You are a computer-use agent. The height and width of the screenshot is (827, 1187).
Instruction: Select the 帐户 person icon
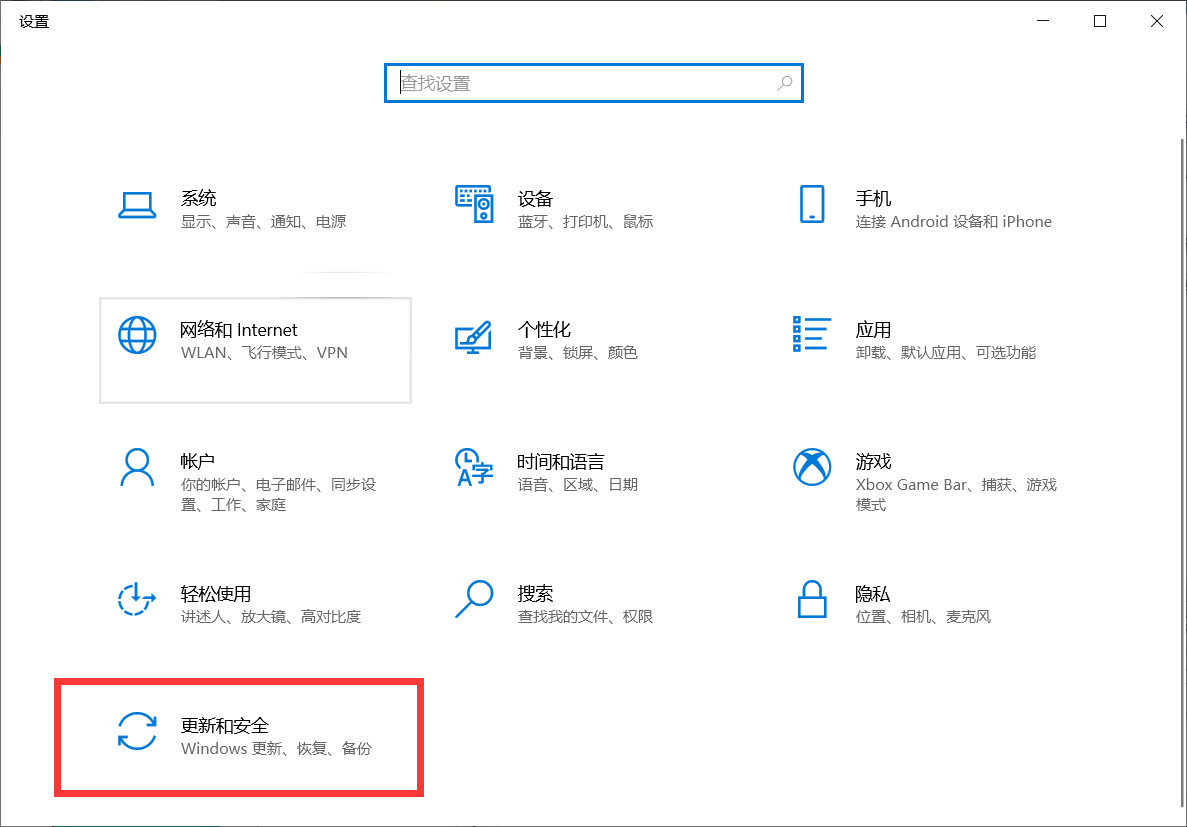(137, 467)
